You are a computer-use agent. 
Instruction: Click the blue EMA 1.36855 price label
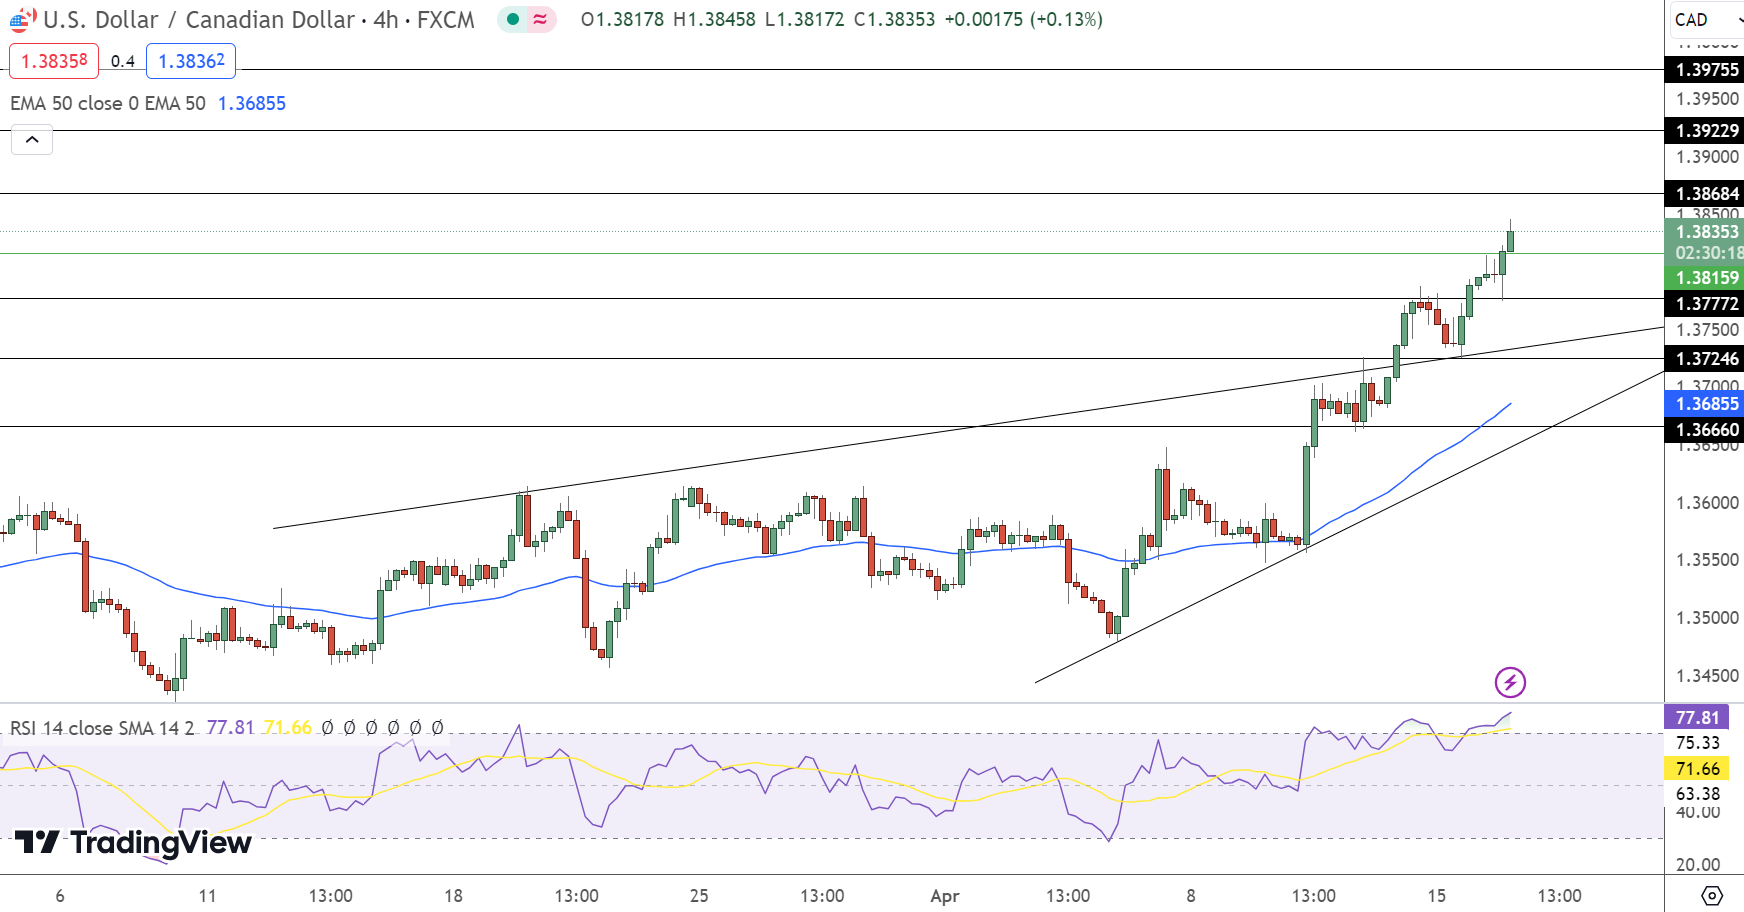point(1706,404)
